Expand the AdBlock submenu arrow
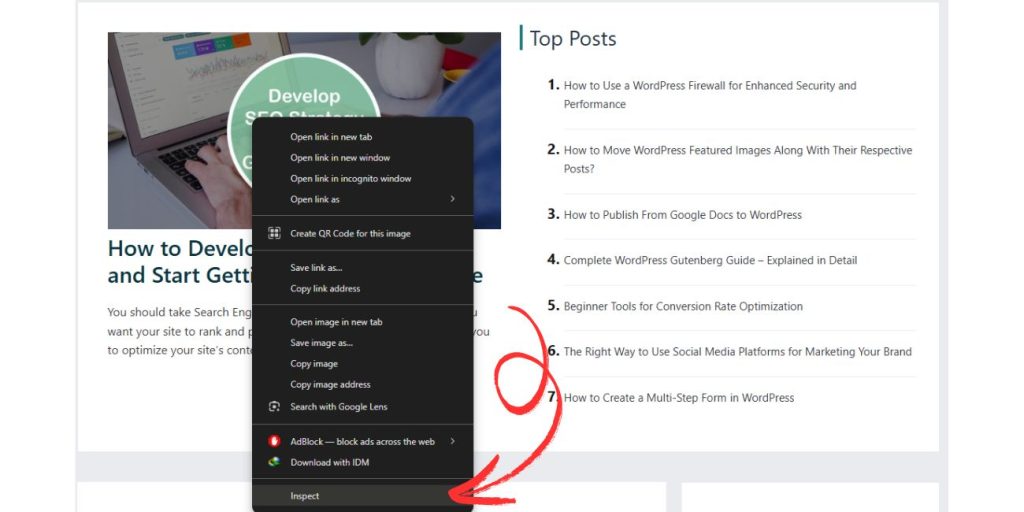Image resolution: width=1024 pixels, height=512 pixels. pos(452,441)
